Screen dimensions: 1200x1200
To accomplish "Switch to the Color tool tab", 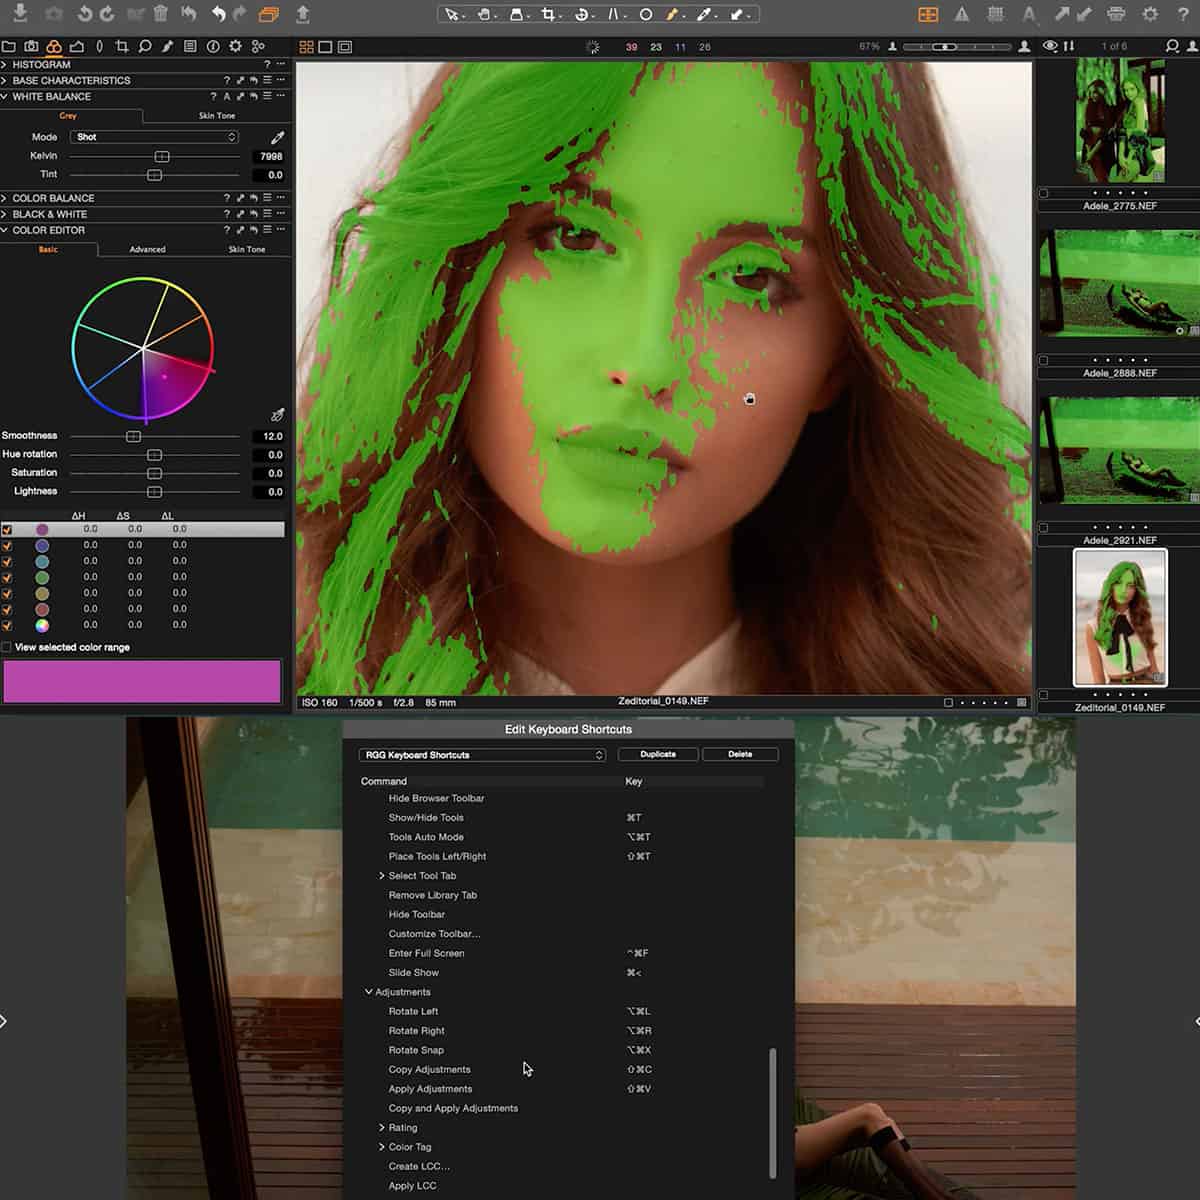I will coord(54,46).
